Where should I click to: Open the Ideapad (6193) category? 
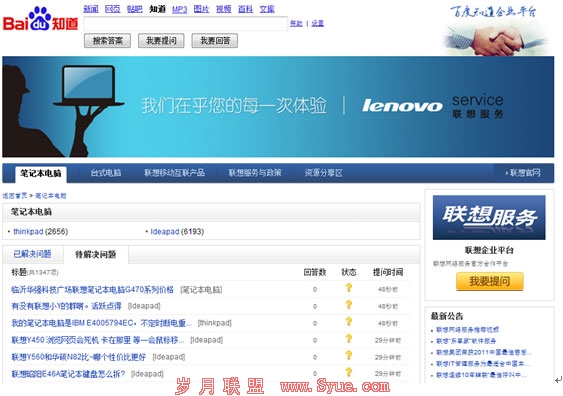coord(177,232)
